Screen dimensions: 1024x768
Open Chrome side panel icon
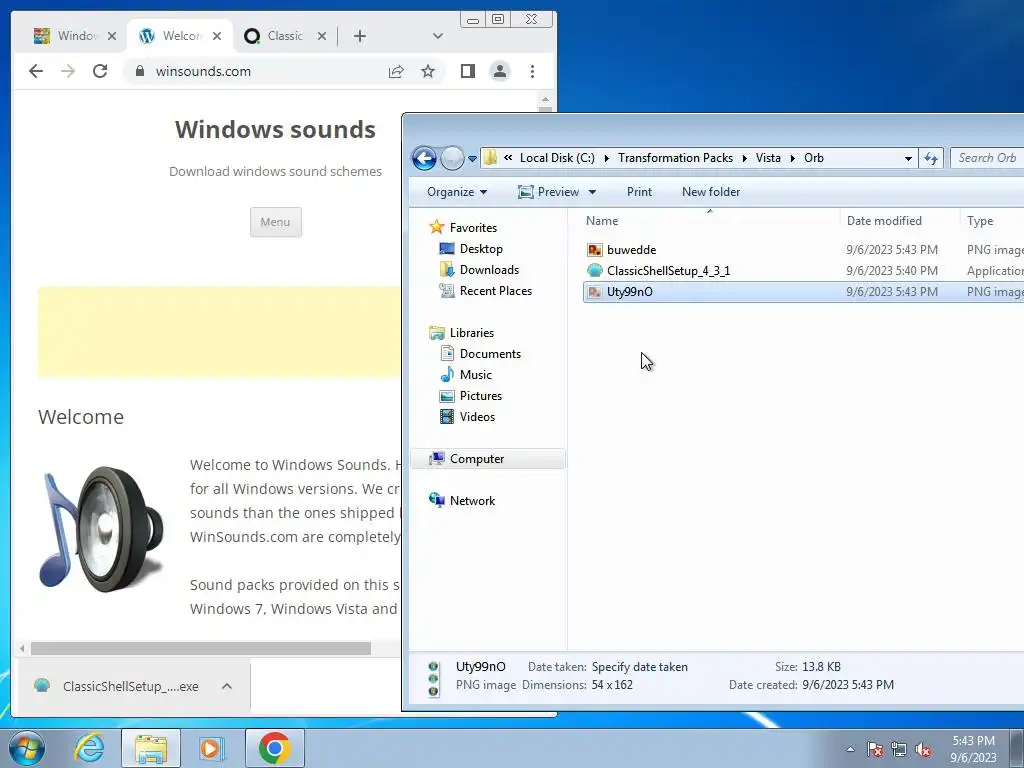pos(468,71)
